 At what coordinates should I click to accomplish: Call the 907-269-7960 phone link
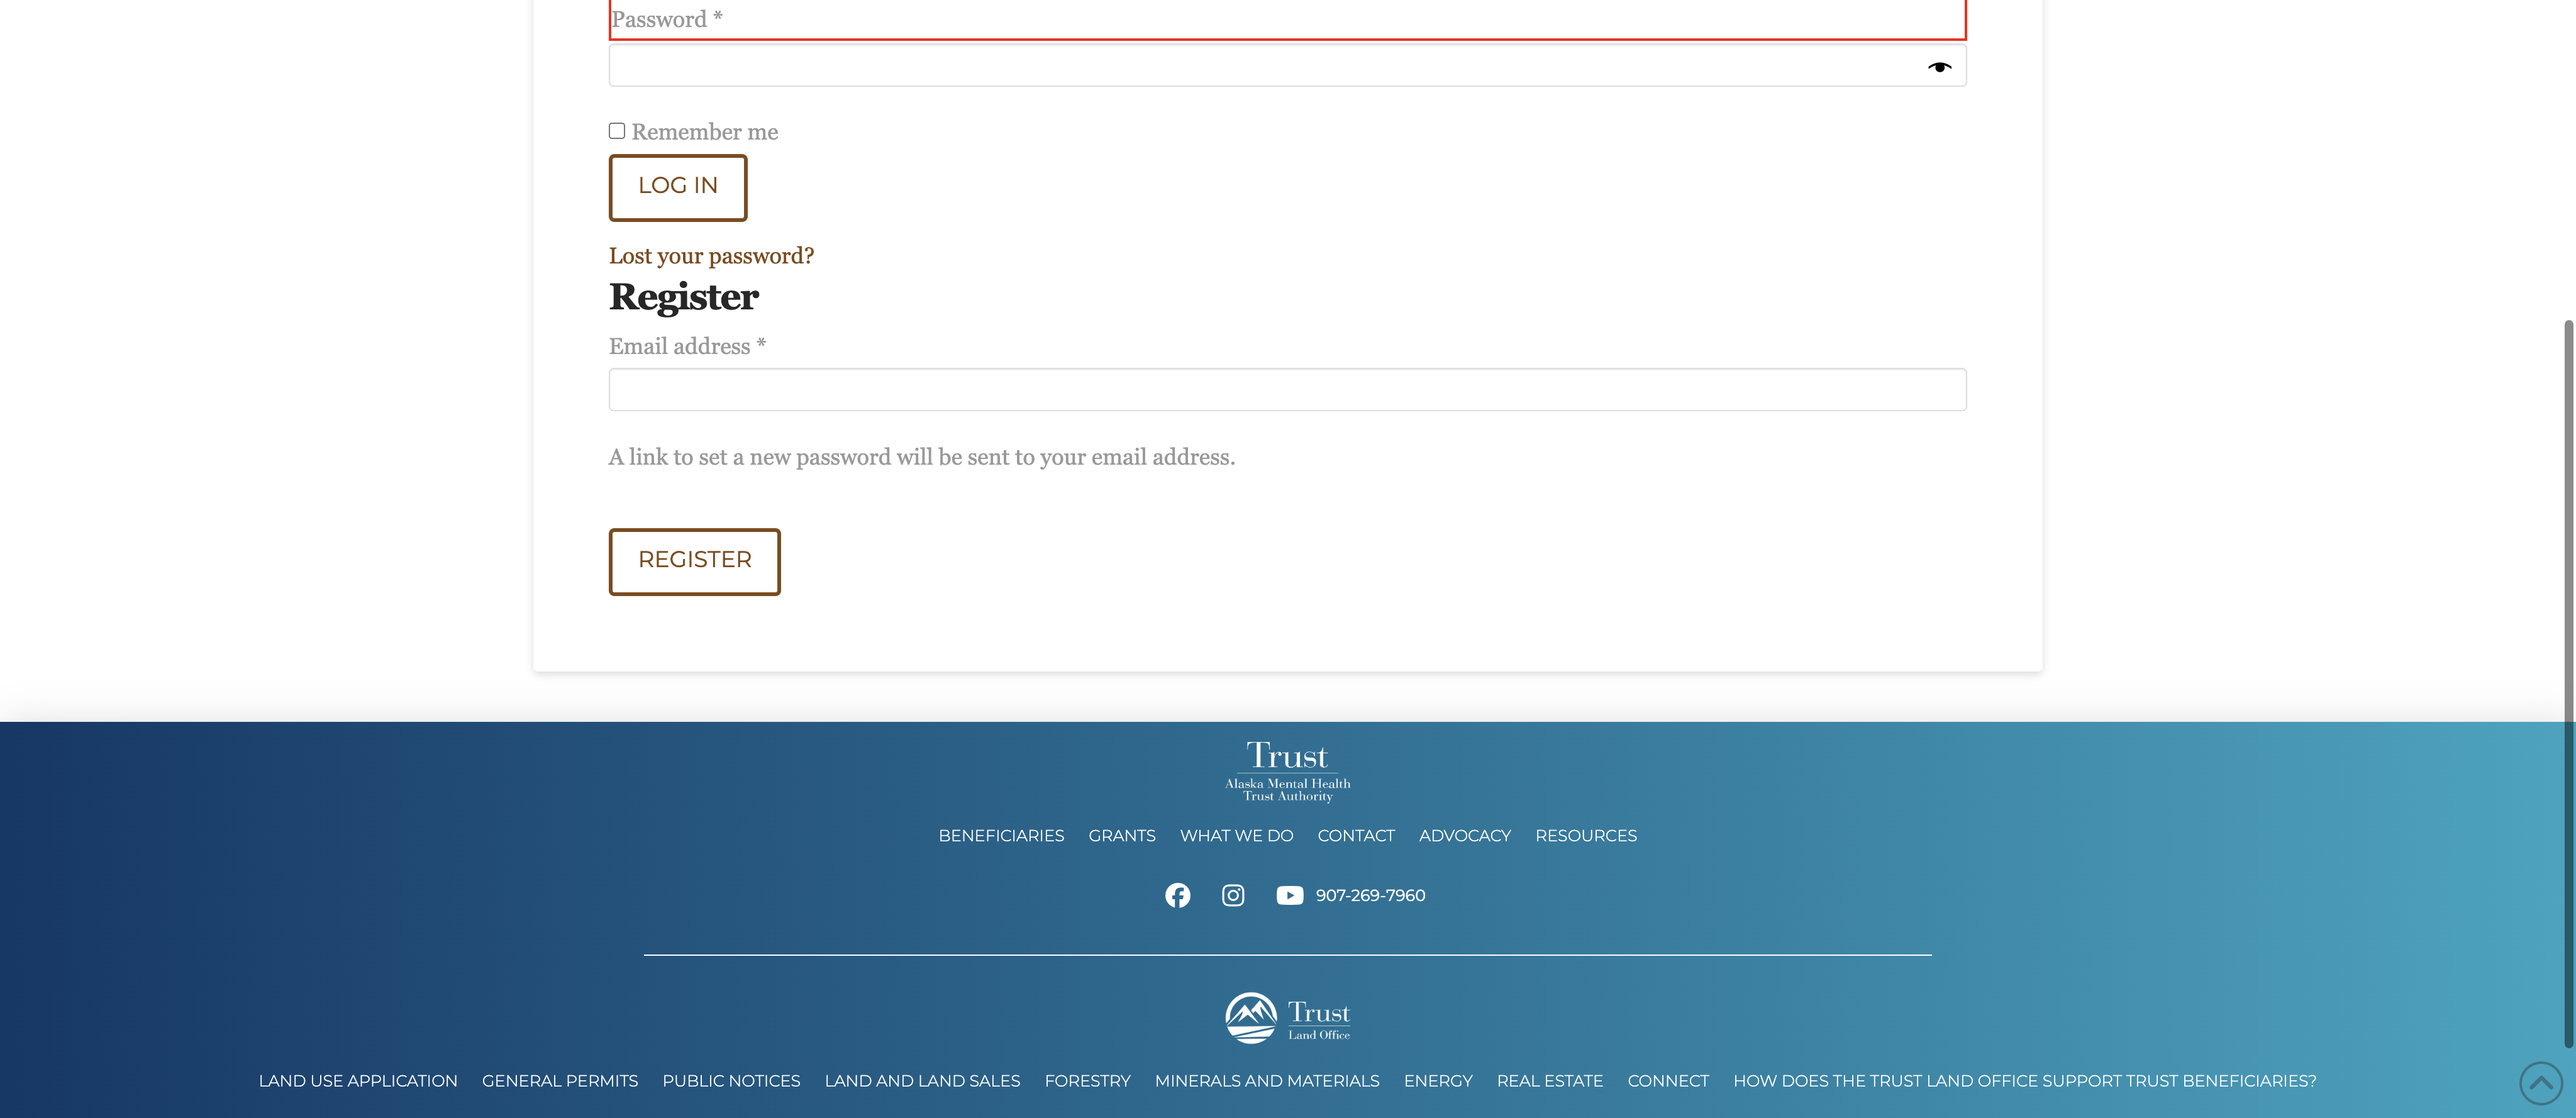[1370, 896]
